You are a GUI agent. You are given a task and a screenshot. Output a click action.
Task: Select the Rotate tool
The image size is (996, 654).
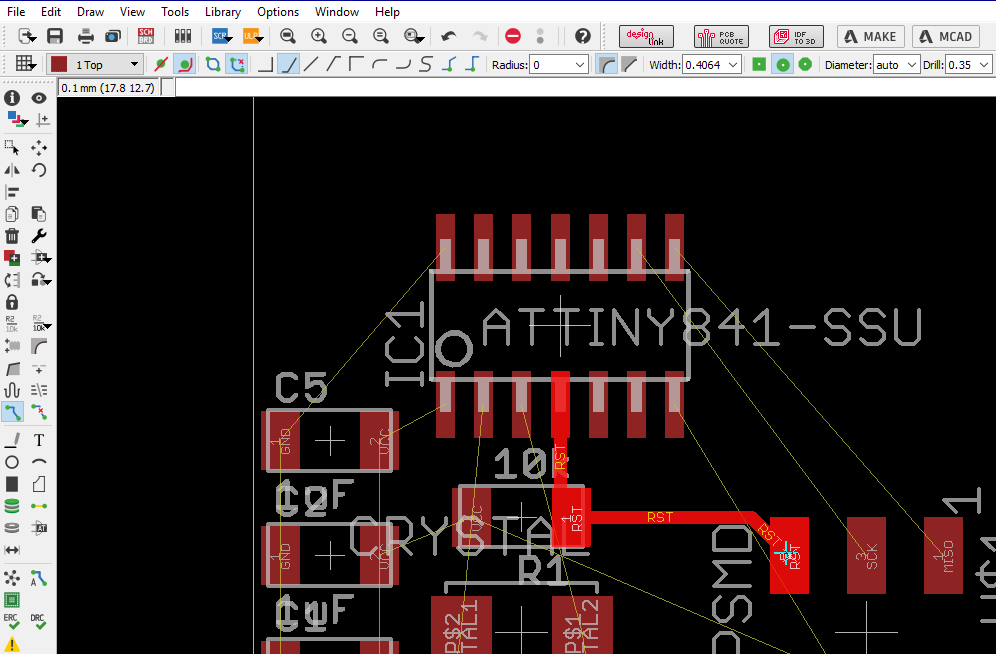(x=39, y=170)
